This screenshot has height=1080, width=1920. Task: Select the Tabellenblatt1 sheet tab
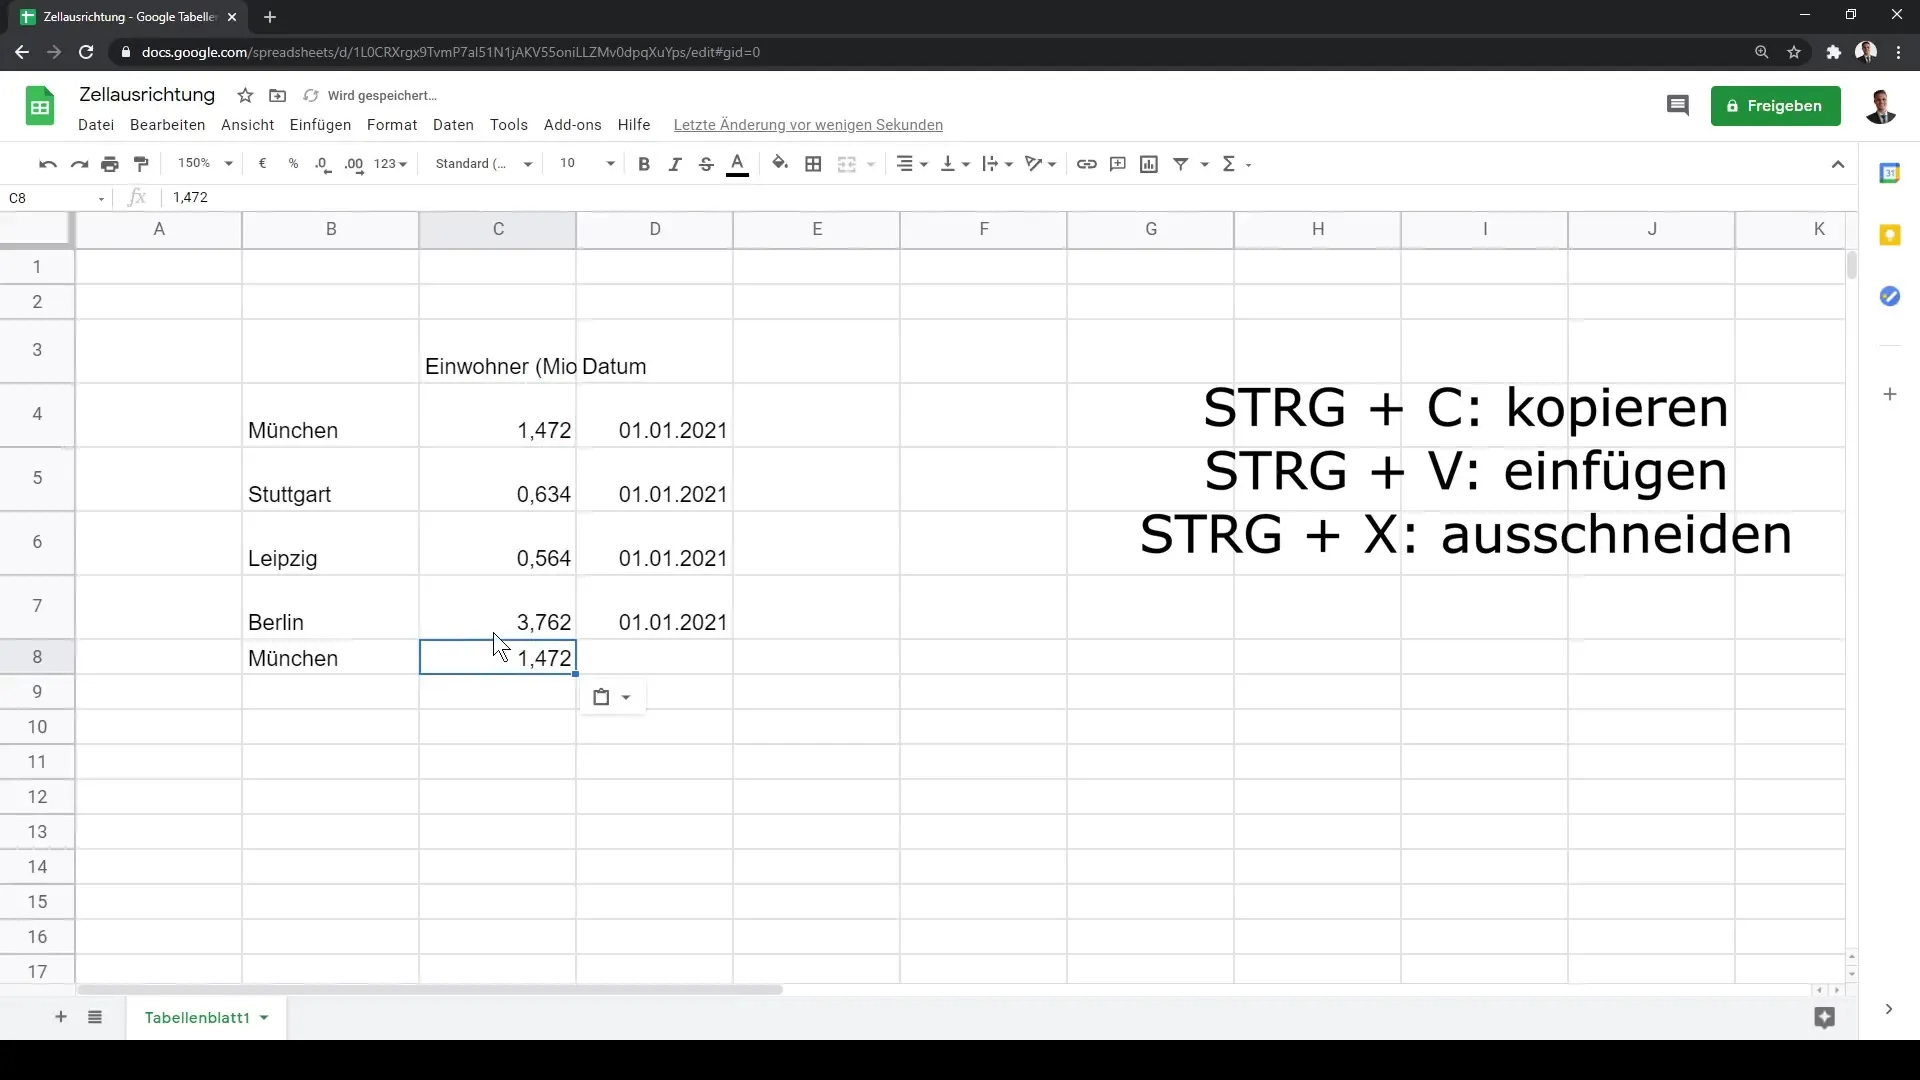tap(206, 1017)
